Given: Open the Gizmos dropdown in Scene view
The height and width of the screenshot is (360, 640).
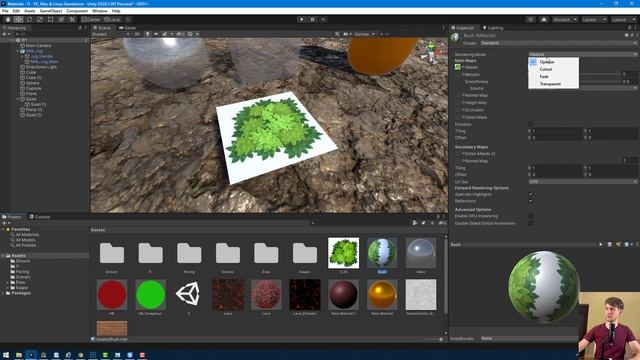Looking at the screenshot, I should pyautogui.click(x=364, y=34).
